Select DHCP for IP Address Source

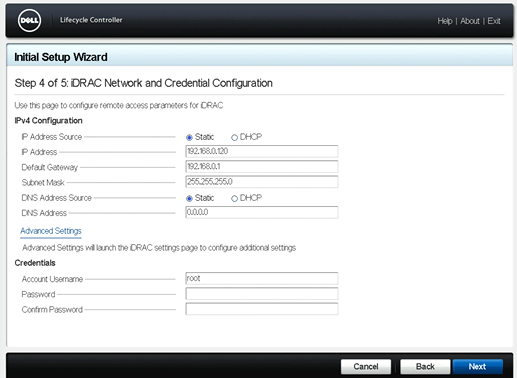234,137
